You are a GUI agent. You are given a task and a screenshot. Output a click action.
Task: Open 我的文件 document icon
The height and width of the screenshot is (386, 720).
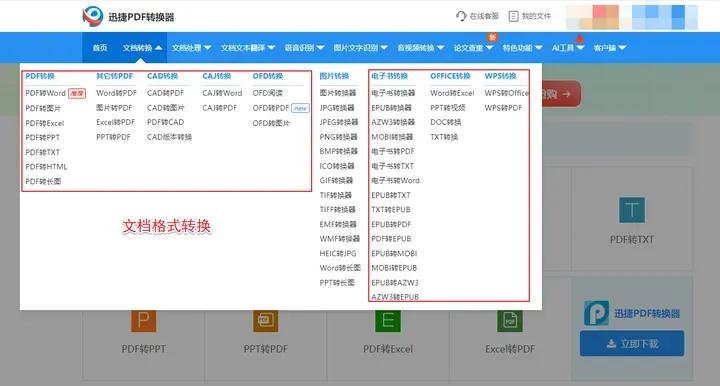[513, 16]
